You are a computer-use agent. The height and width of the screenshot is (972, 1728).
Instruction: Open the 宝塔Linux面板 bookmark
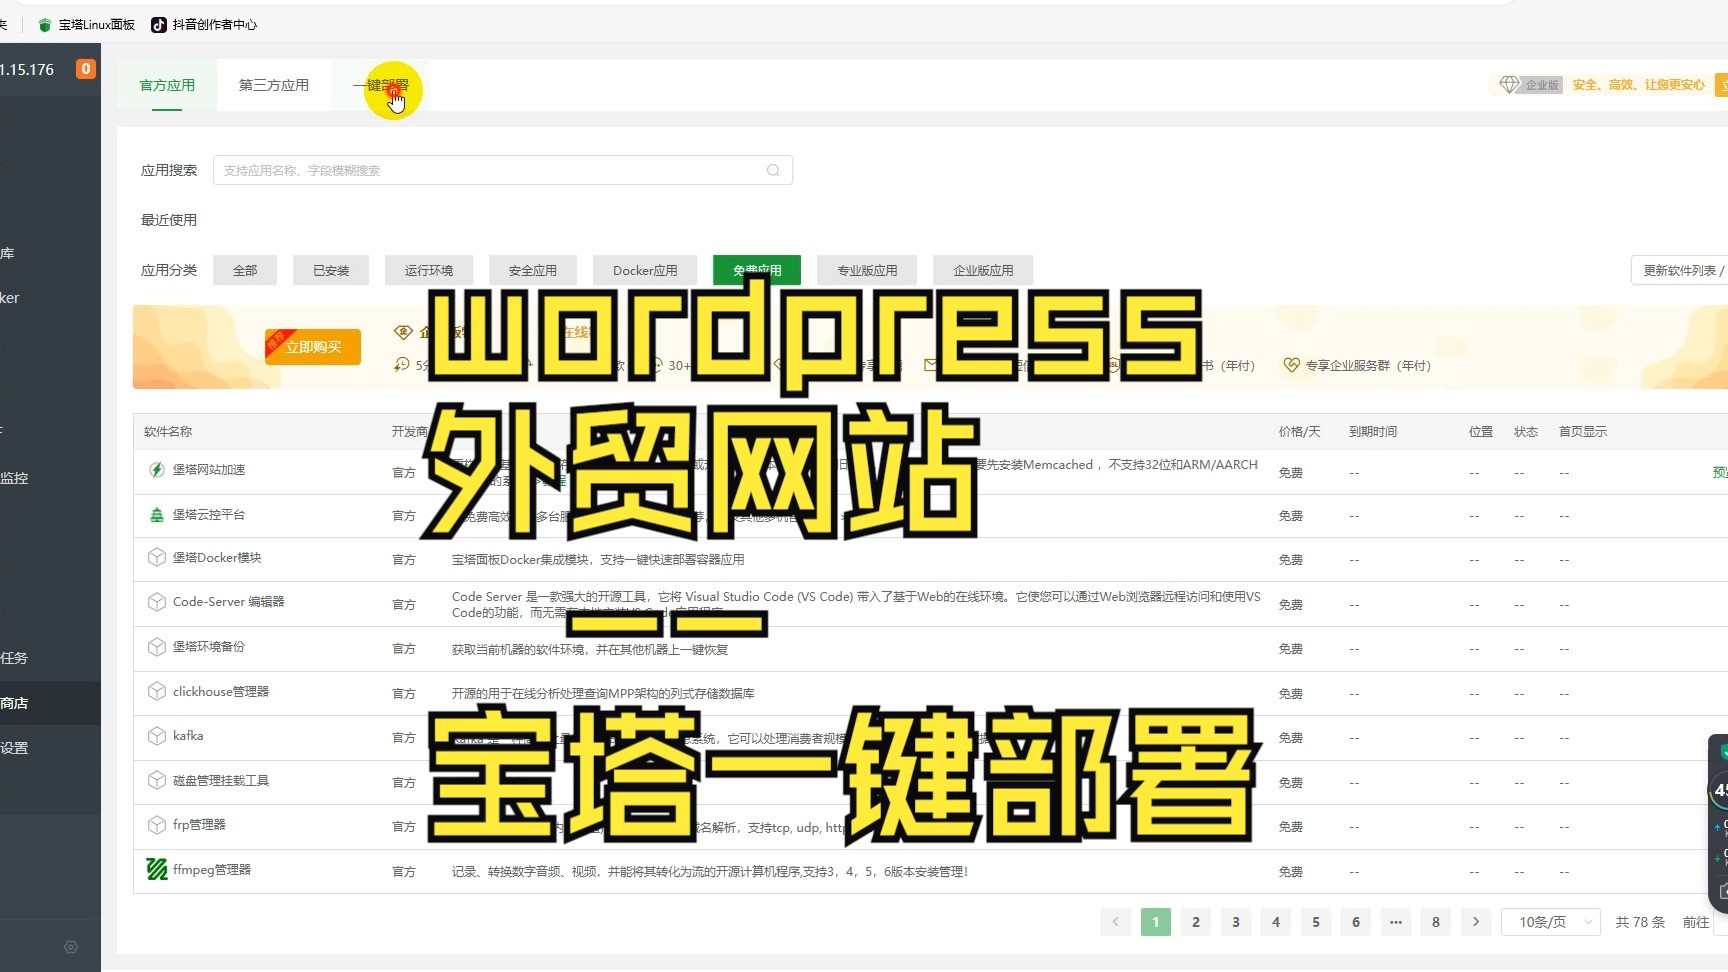pos(87,24)
